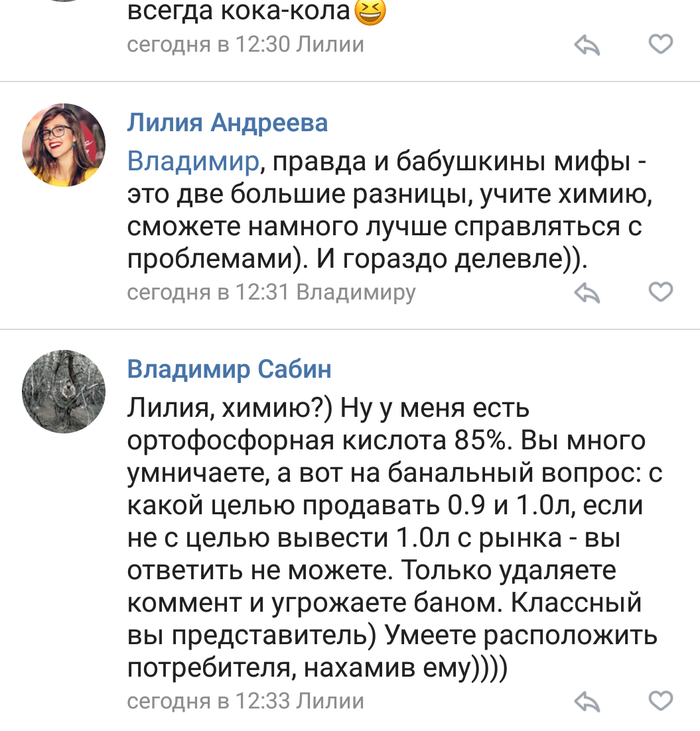Open Владимир Сабин's avatar picture
The height and width of the screenshot is (731, 700).
[x=64, y=391]
